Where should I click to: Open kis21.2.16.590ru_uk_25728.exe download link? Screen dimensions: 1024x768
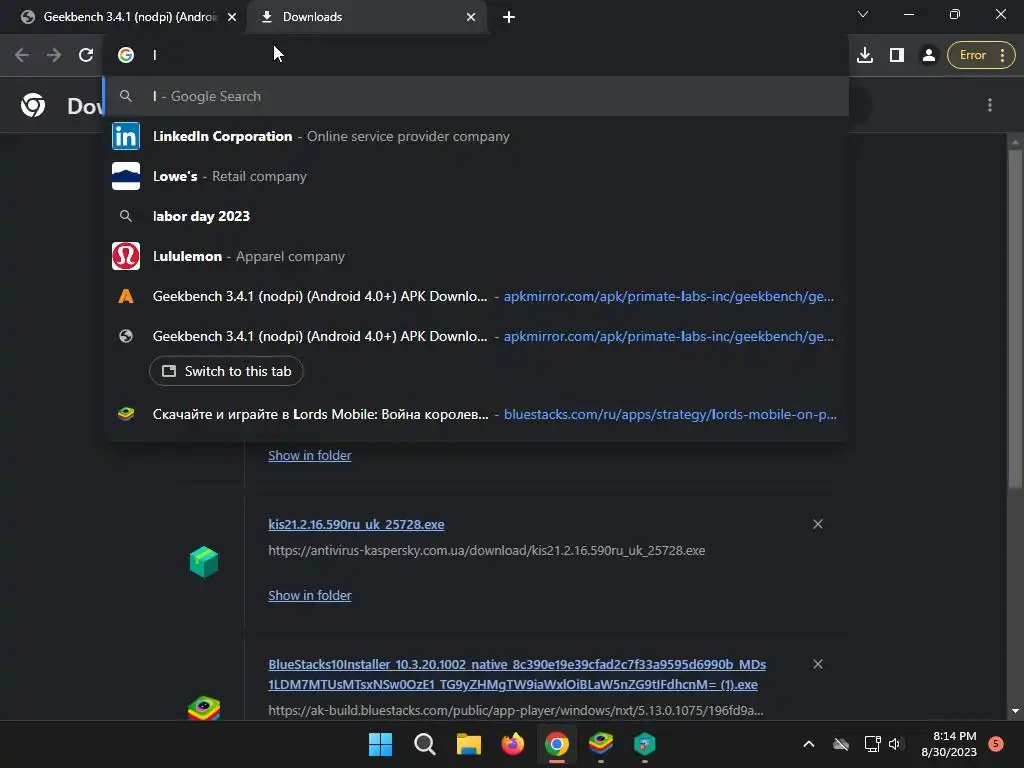[x=356, y=524]
